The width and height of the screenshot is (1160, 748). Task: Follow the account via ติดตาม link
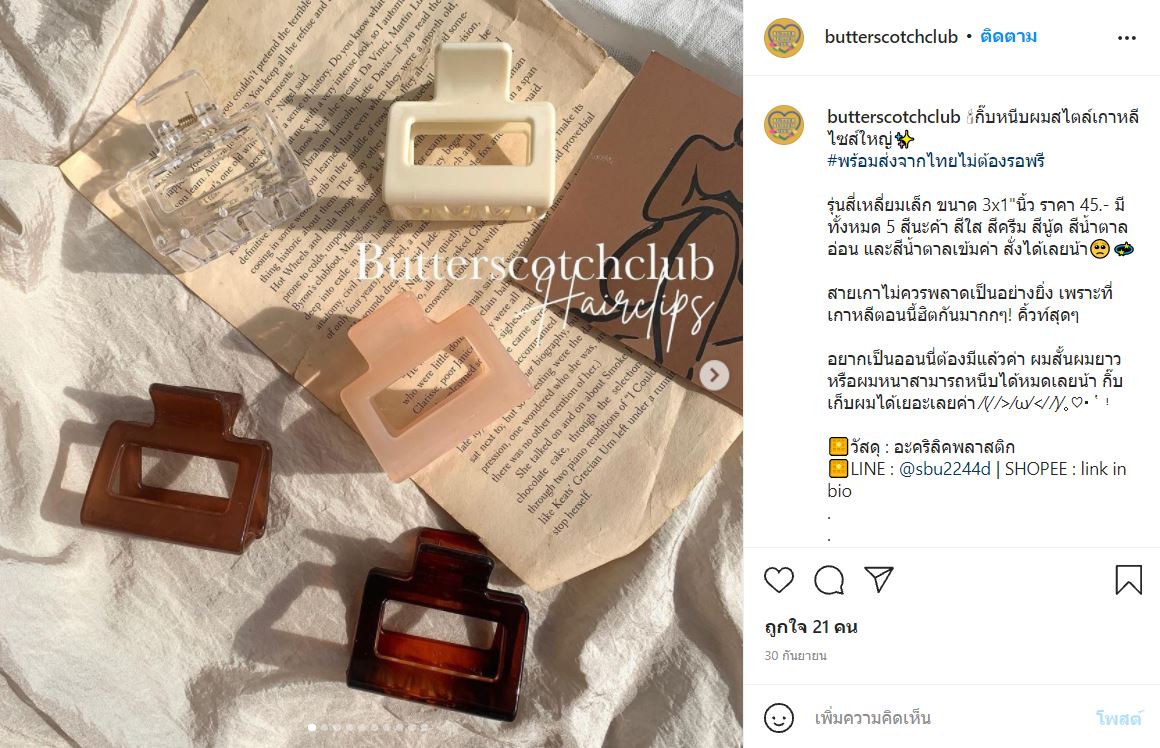[x=1008, y=36]
